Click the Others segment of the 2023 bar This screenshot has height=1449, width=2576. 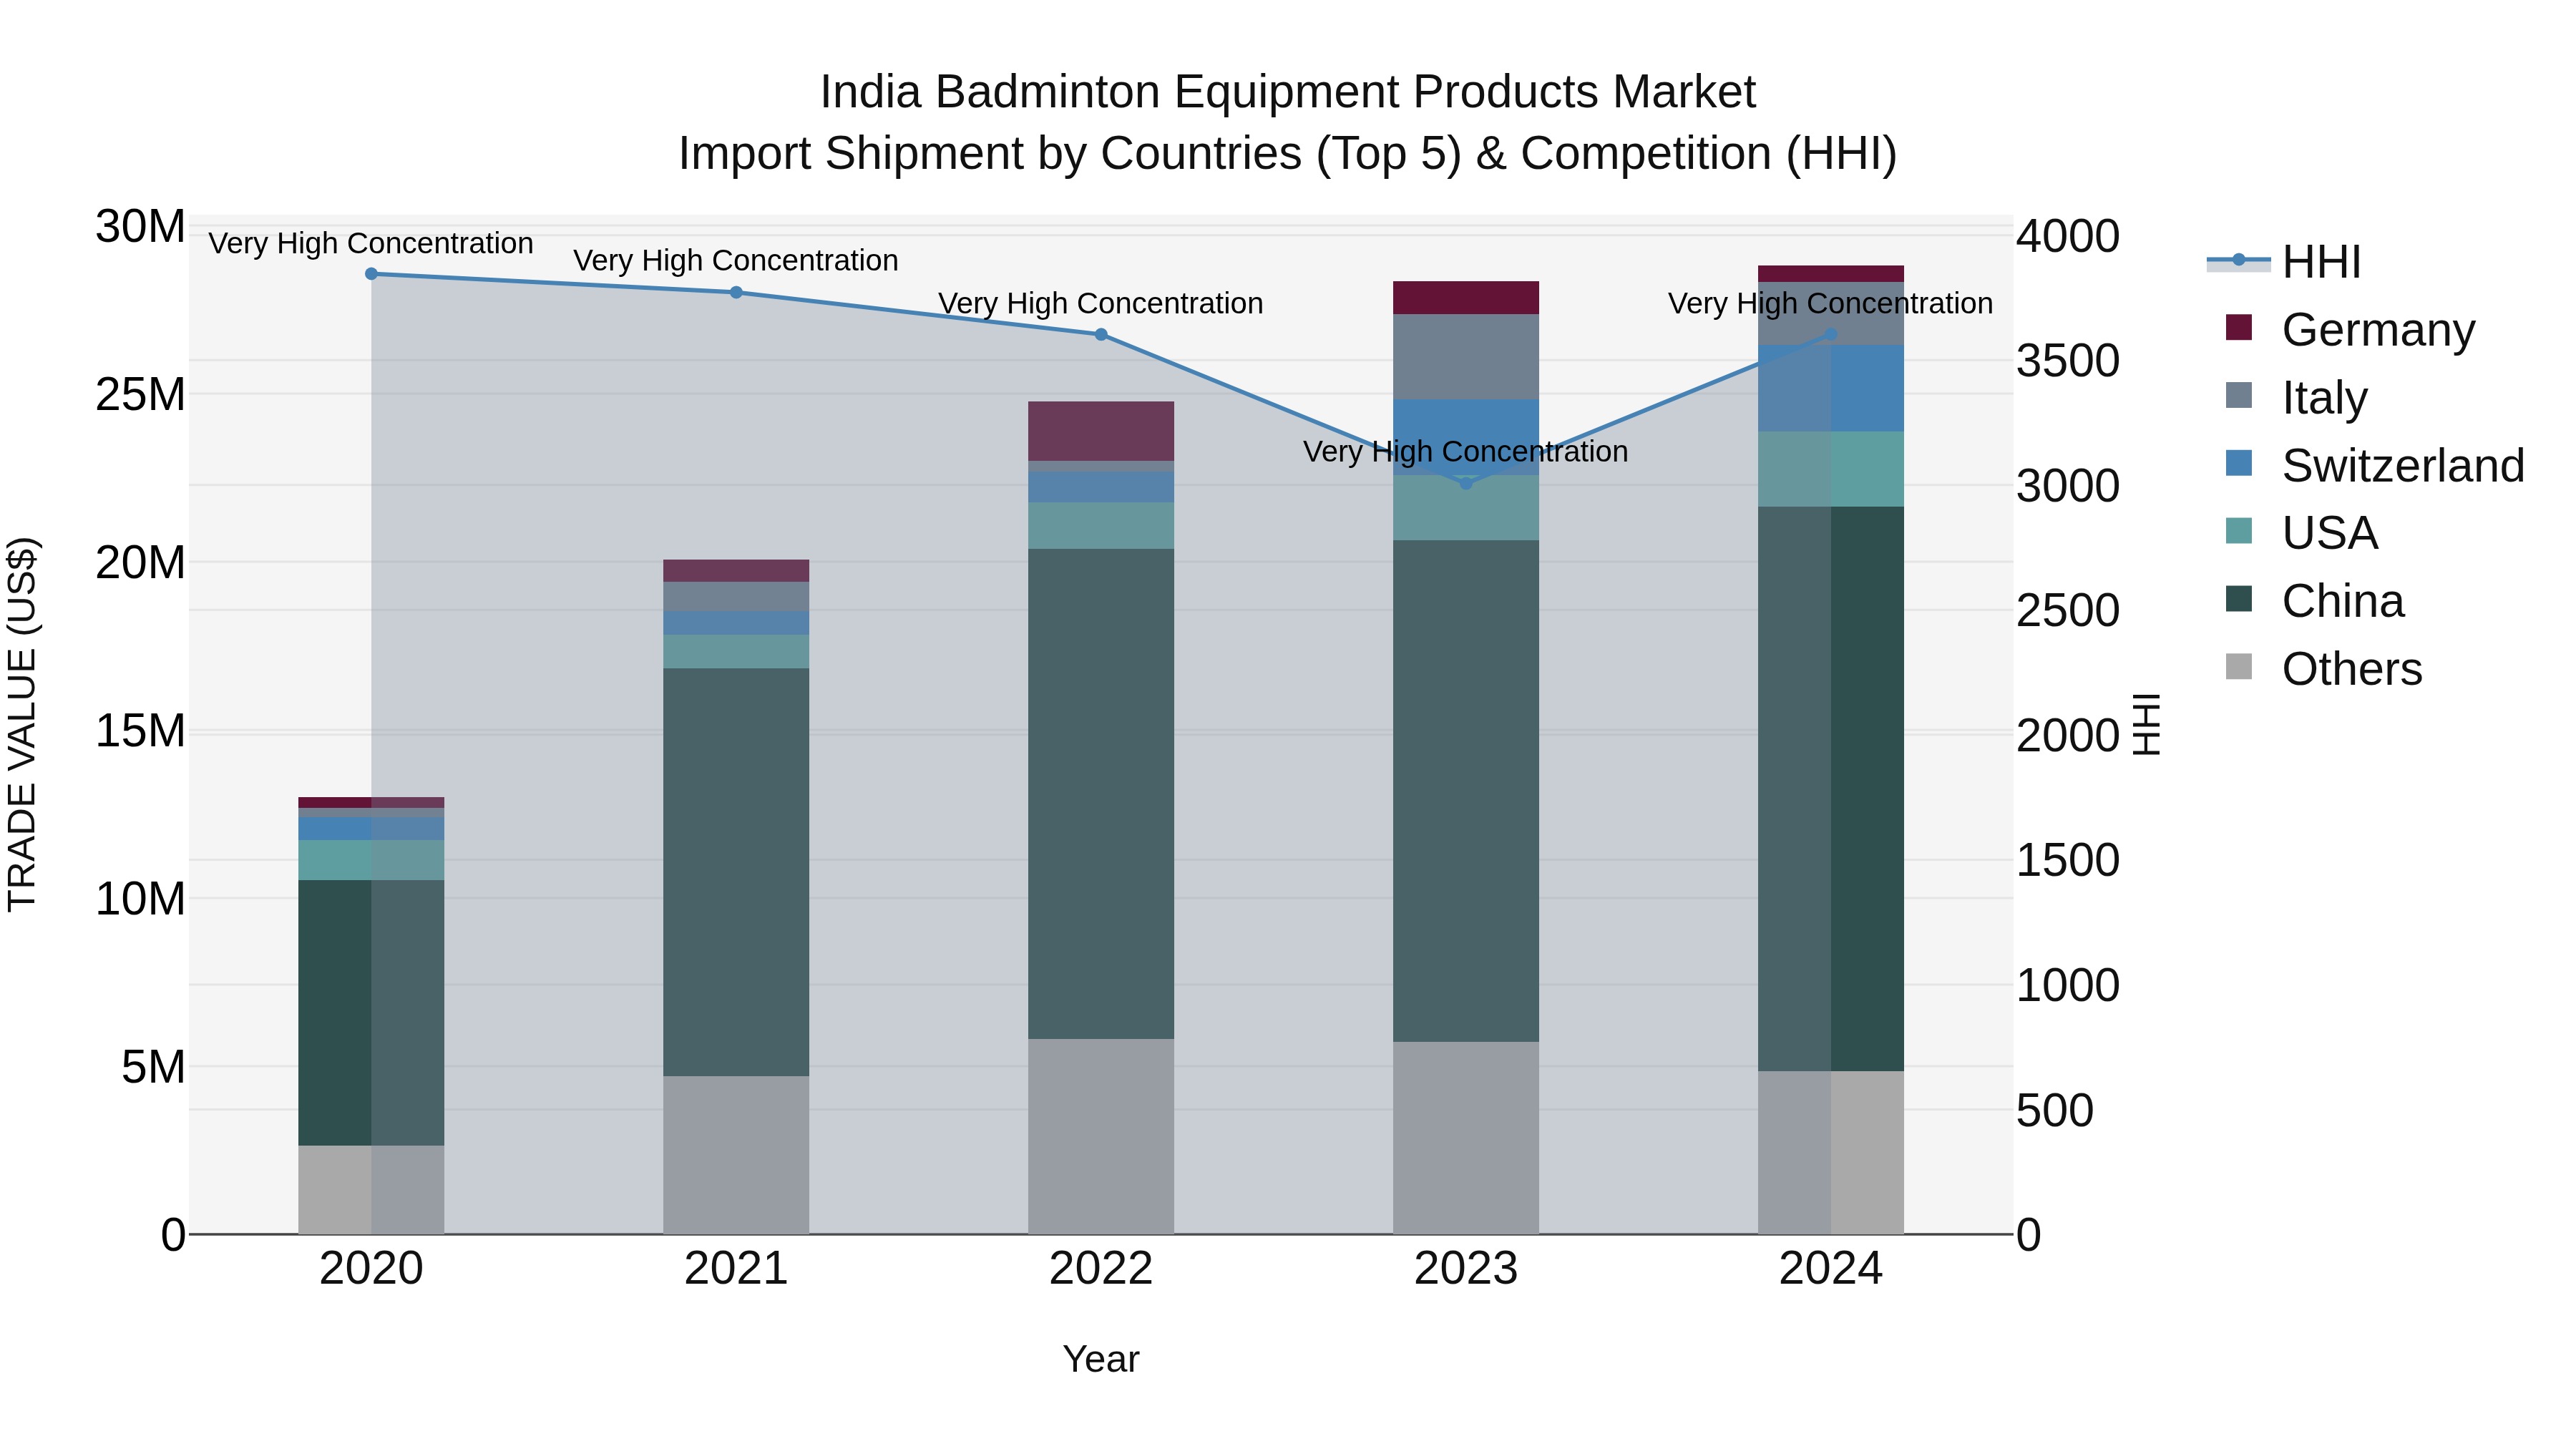1466,1138
